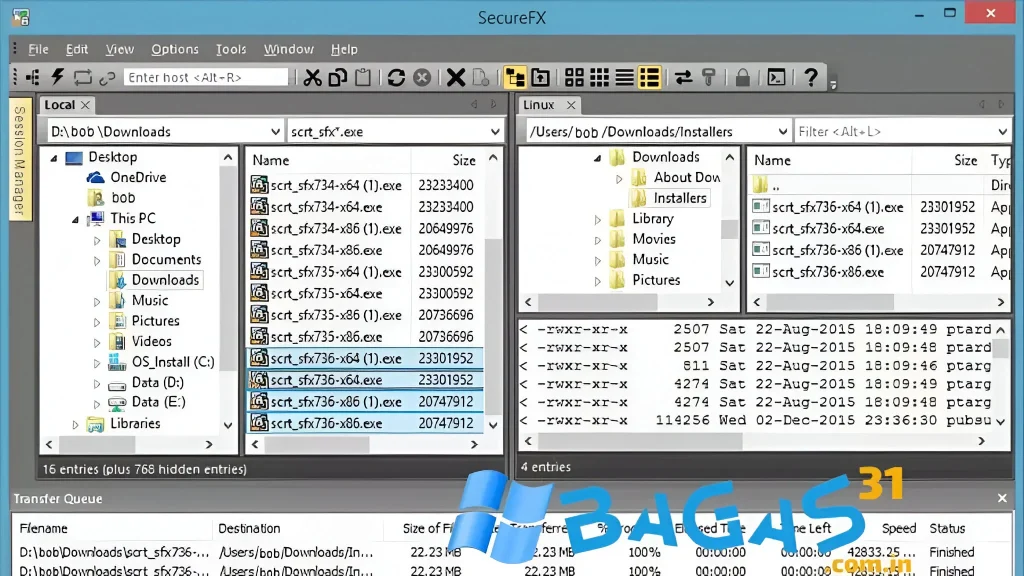The height and width of the screenshot is (576, 1024).
Task: Select the remote Installers folder
Action: tap(680, 198)
